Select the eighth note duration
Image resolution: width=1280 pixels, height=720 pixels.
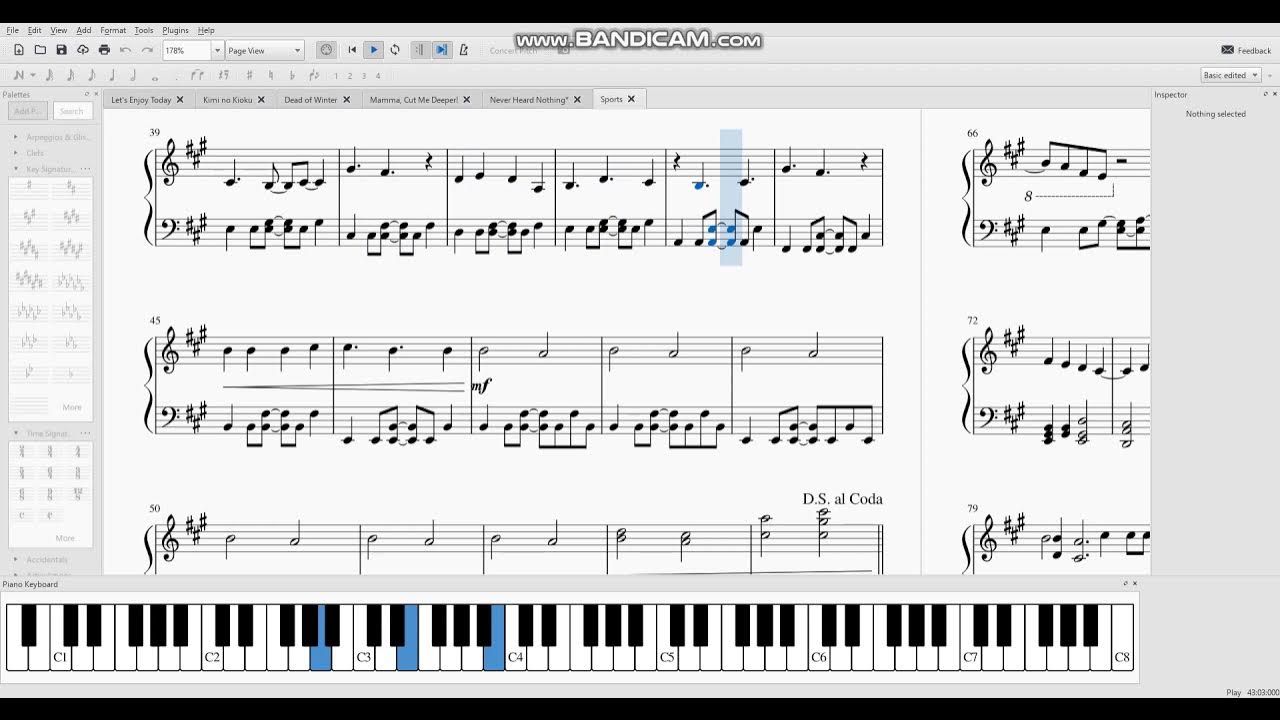click(x=91, y=75)
